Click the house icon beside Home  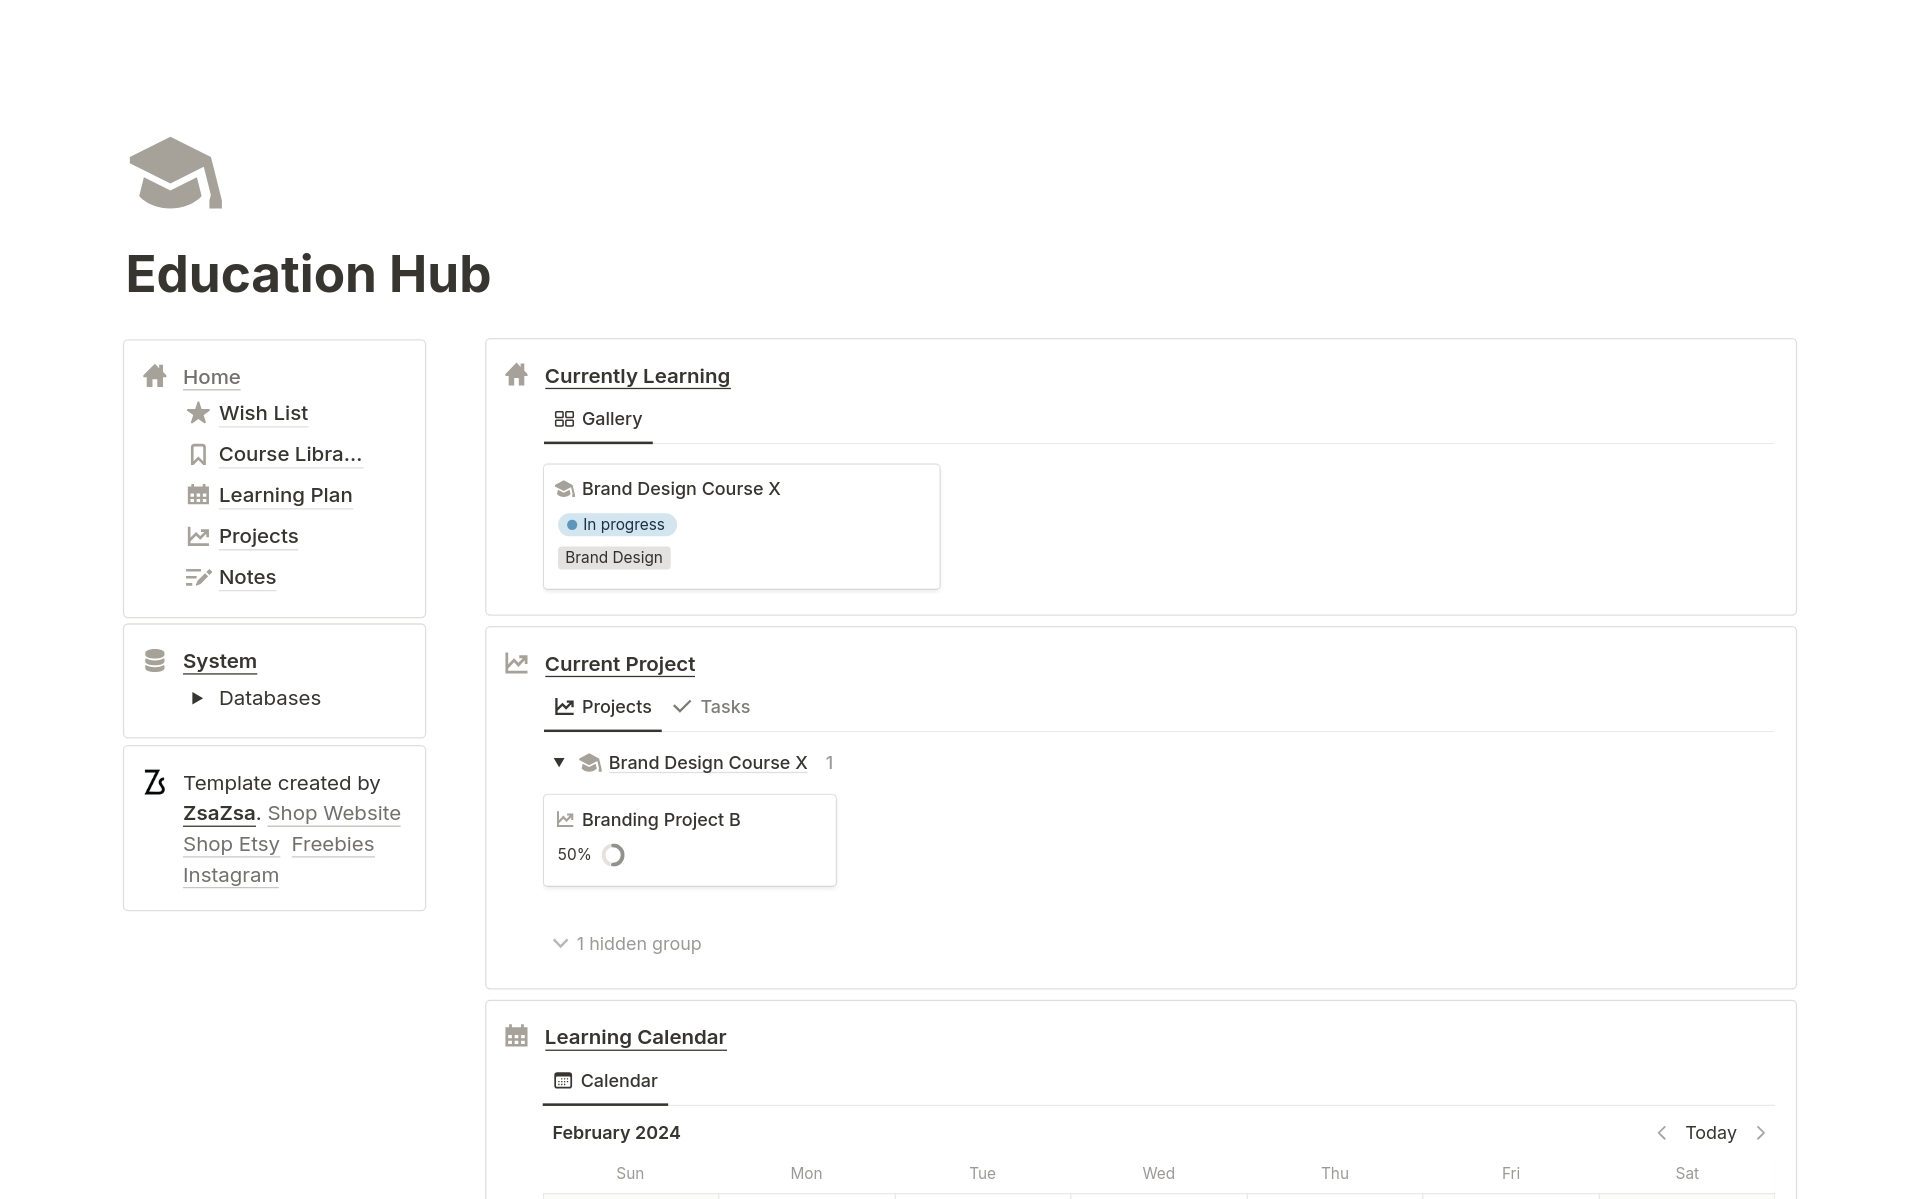[155, 376]
